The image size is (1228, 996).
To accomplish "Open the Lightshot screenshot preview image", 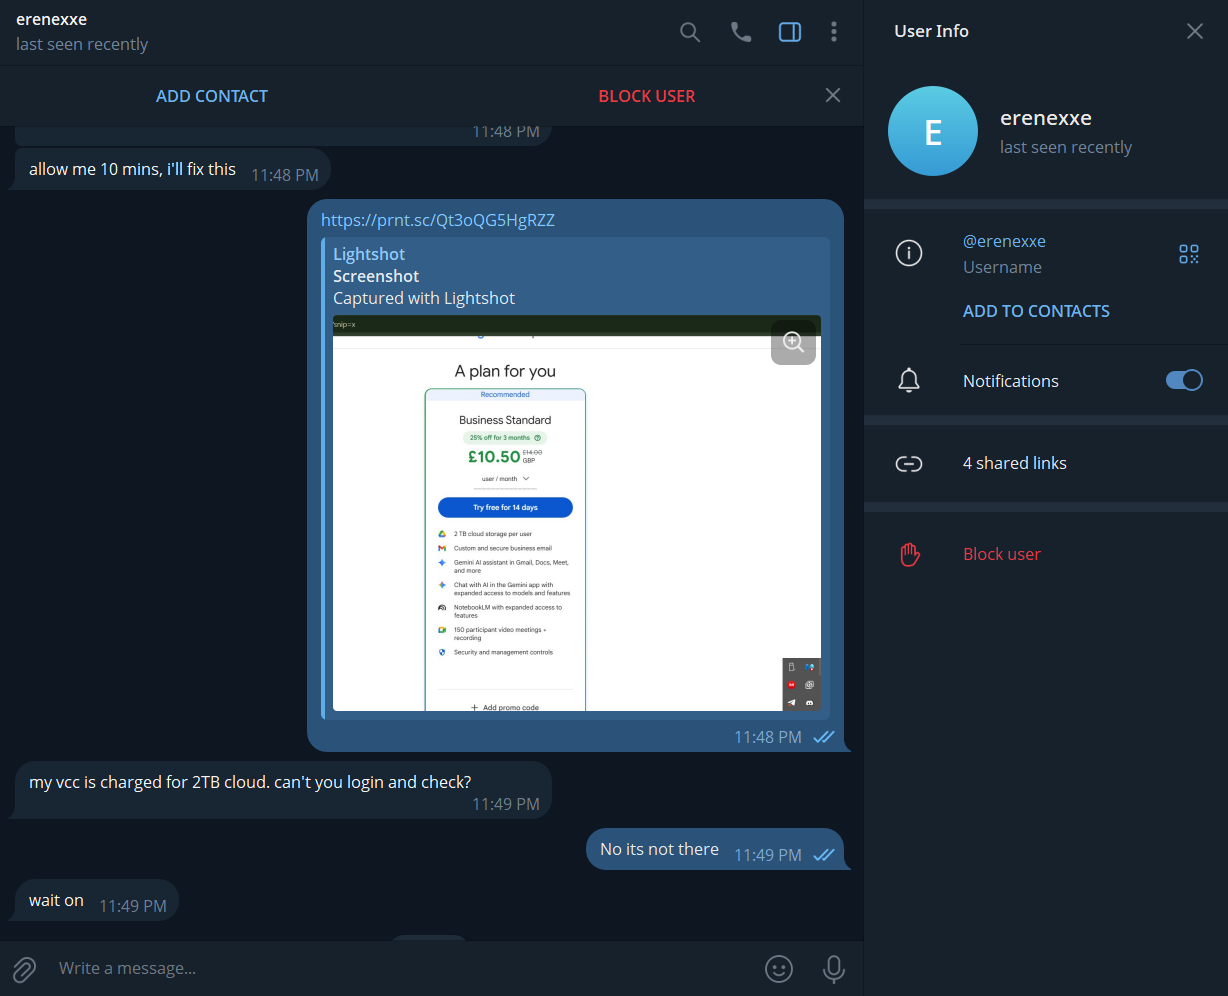I will coord(577,513).
